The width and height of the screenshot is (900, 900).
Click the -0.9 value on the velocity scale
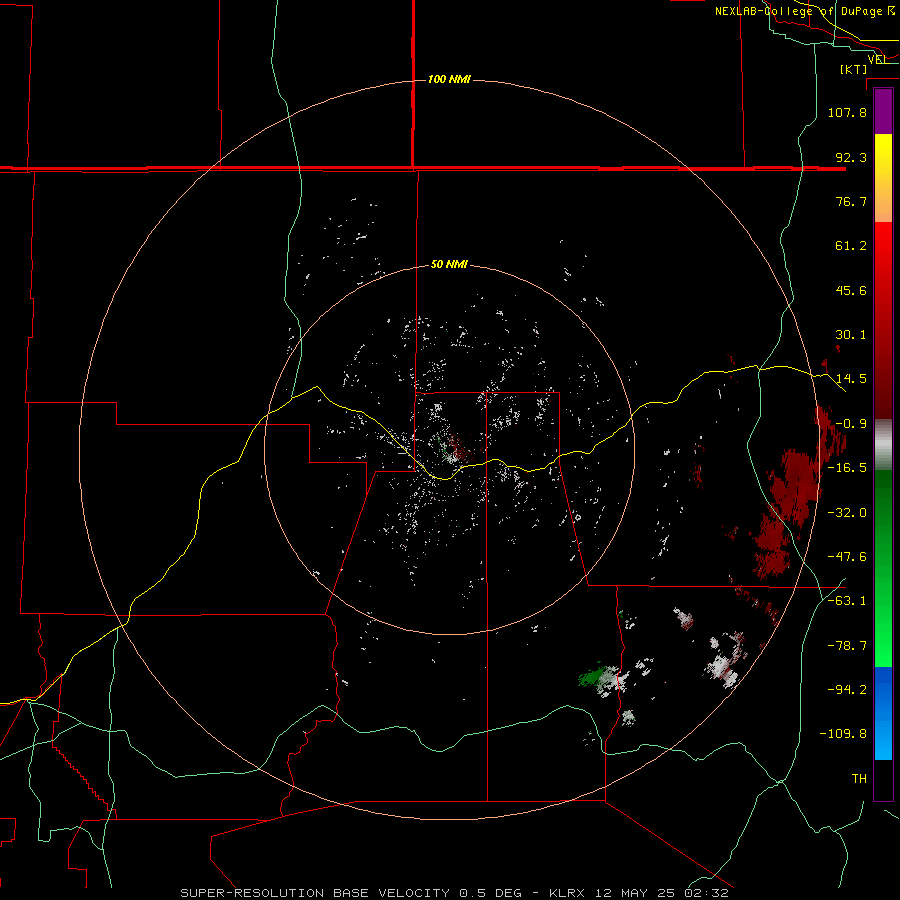click(x=851, y=424)
